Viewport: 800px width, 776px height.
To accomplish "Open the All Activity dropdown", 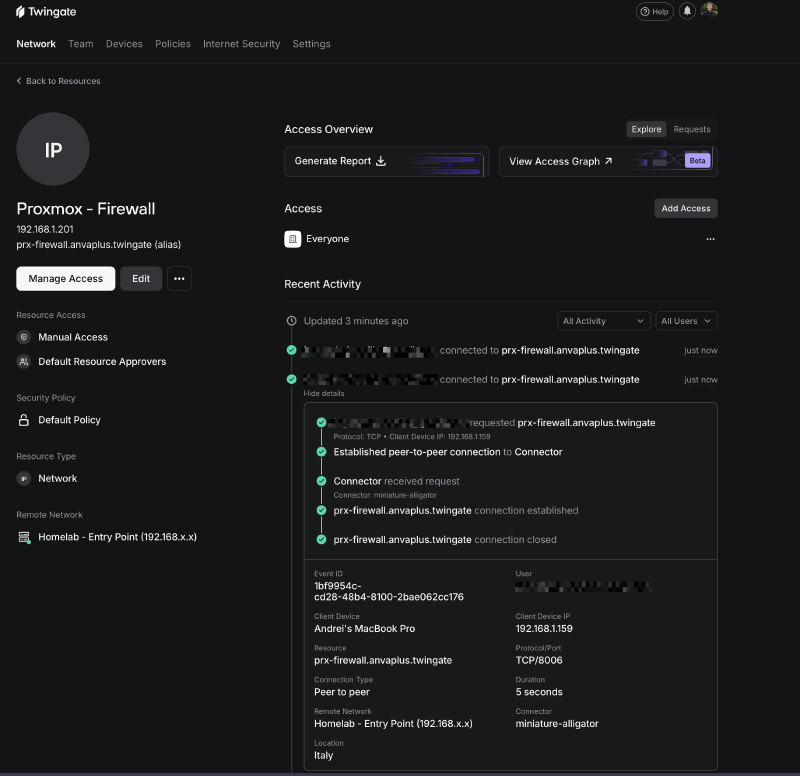I will click(604, 321).
